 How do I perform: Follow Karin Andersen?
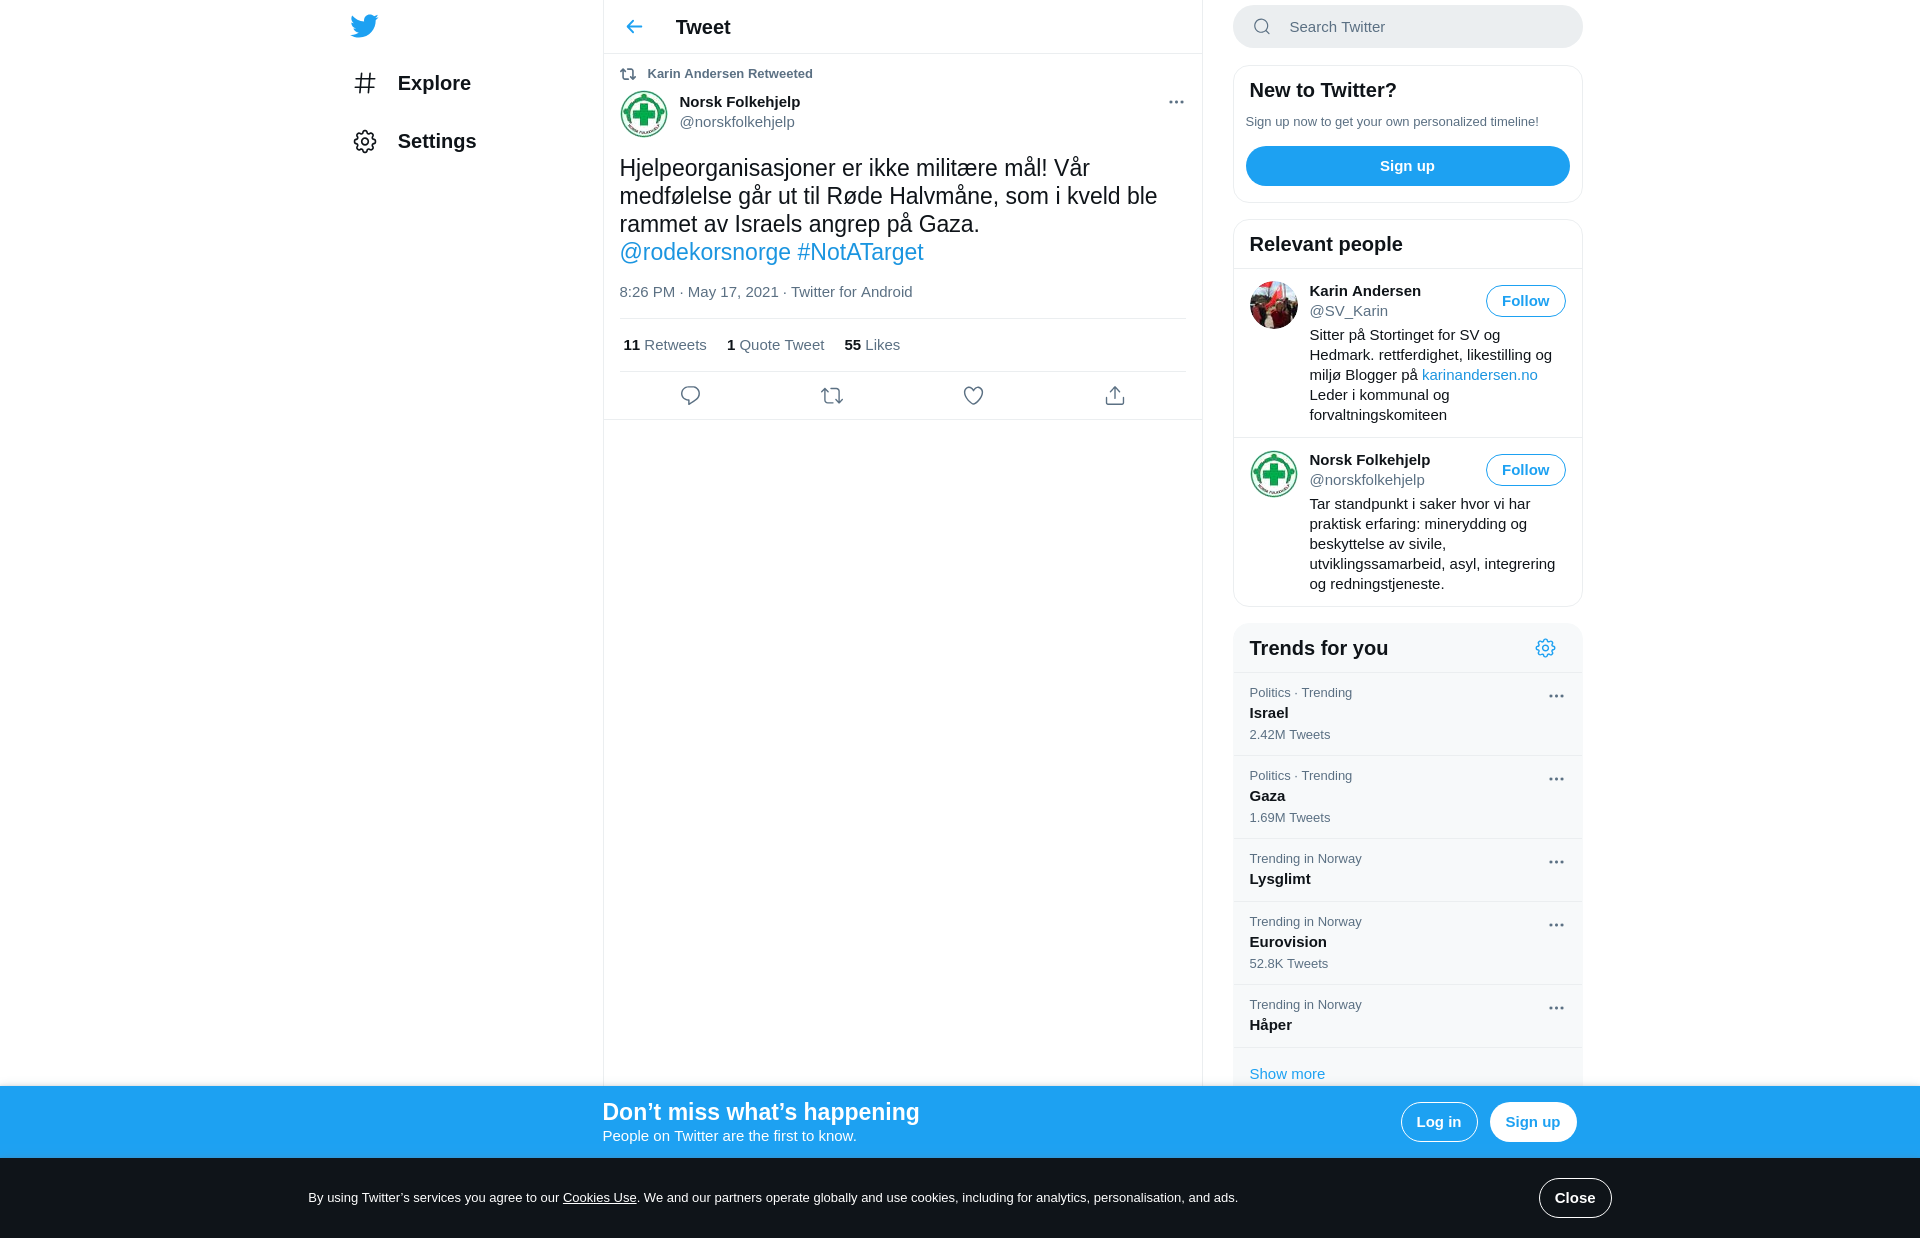tap(1525, 301)
